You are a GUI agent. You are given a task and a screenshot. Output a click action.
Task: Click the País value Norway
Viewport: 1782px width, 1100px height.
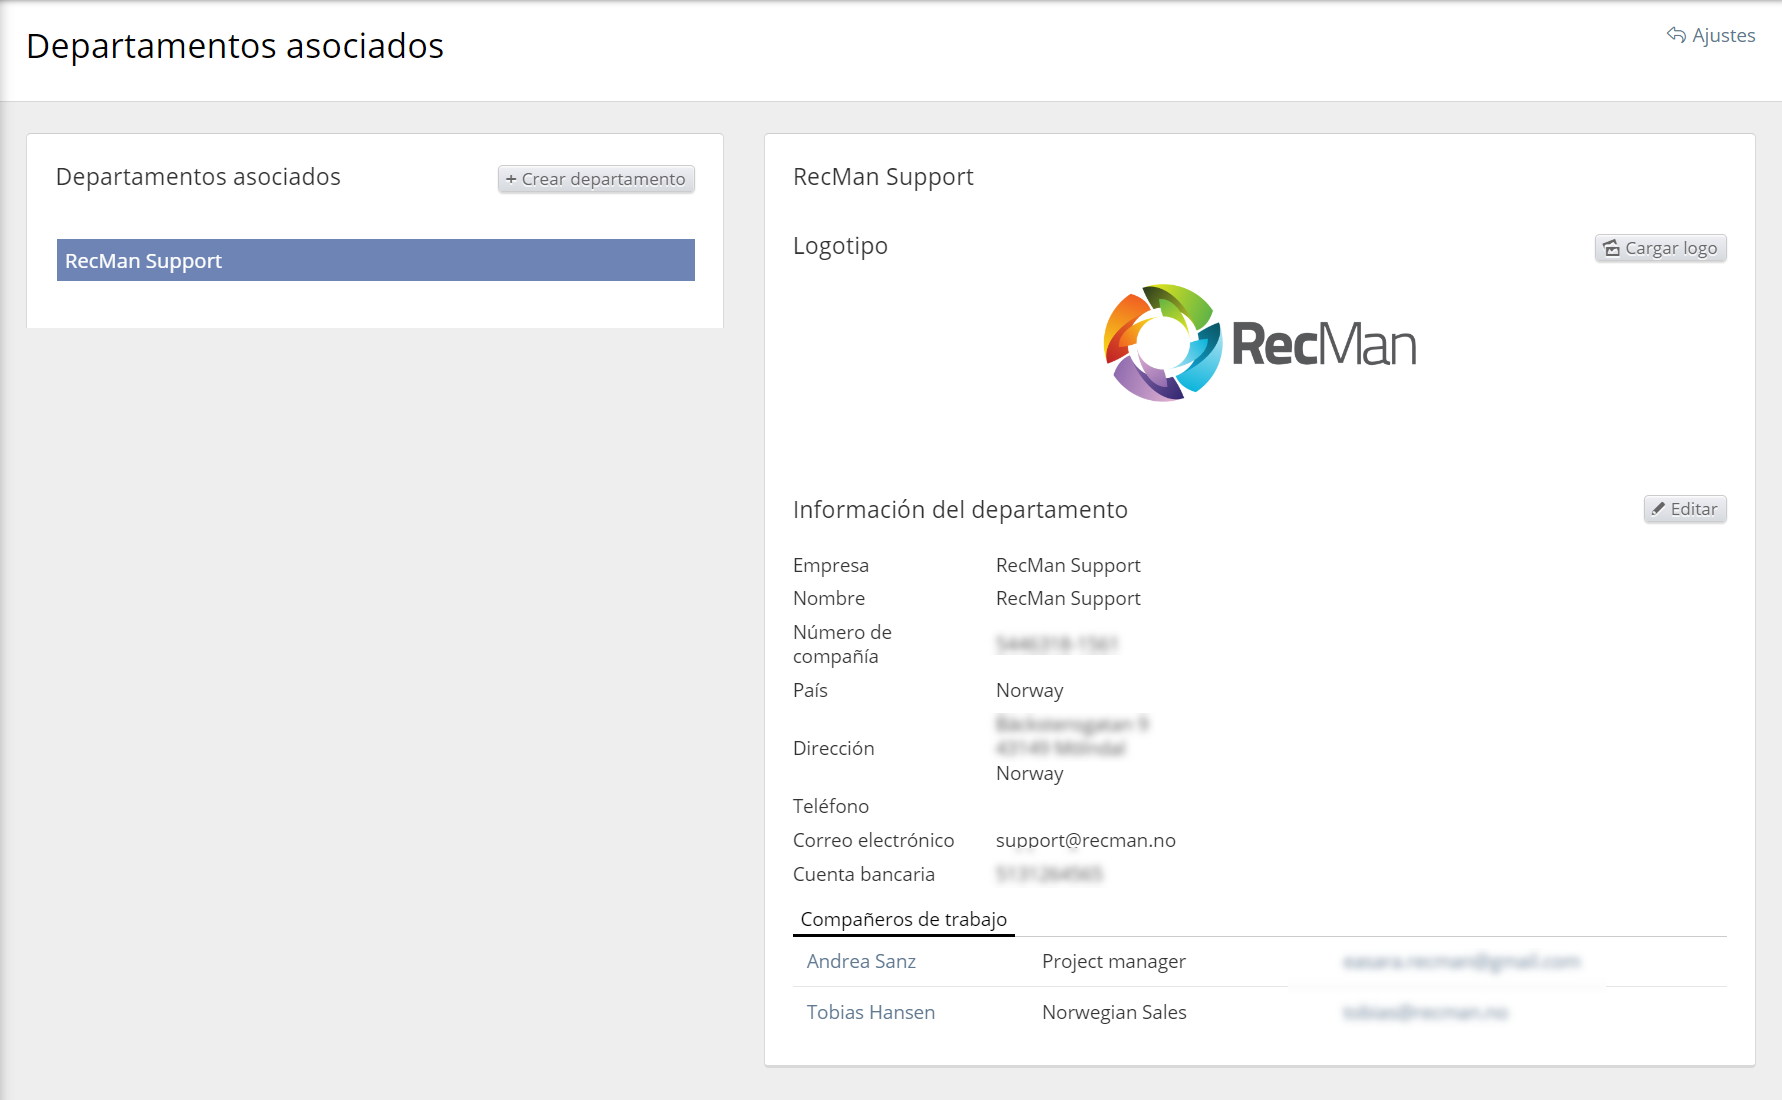tap(1030, 690)
